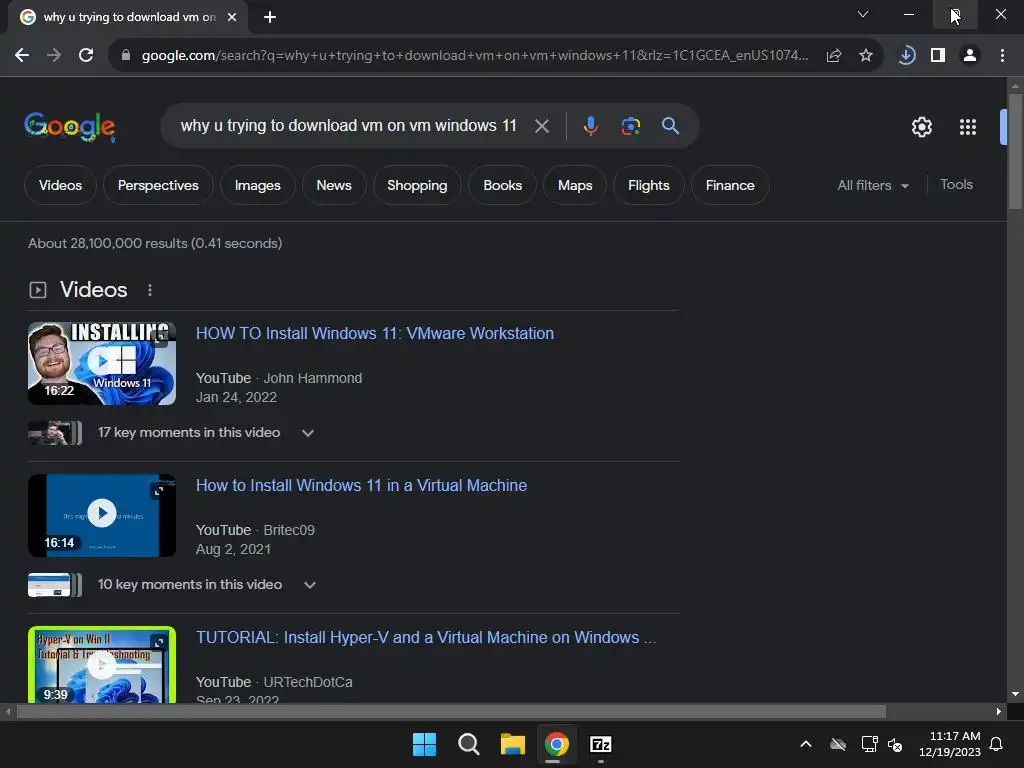Screen dimensions: 1024x768
Task: Play the Britec09 video thumbnail
Action: (x=102, y=515)
